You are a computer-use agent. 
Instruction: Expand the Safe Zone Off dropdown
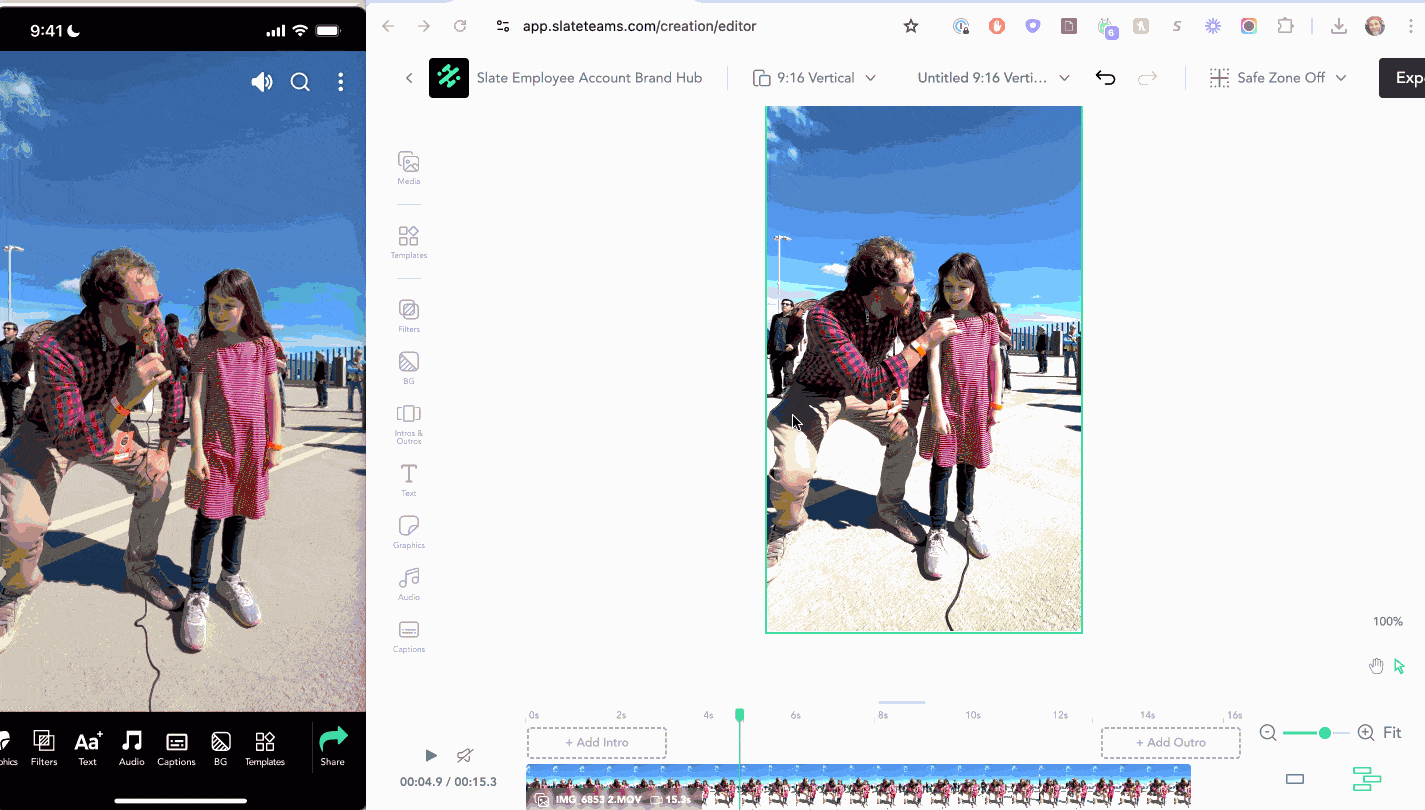pos(1277,78)
